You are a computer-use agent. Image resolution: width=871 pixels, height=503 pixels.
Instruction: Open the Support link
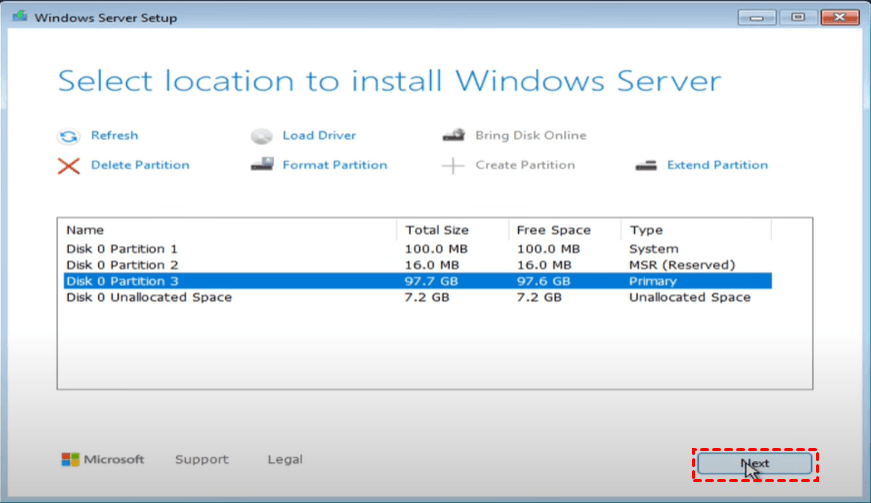pos(201,460)
